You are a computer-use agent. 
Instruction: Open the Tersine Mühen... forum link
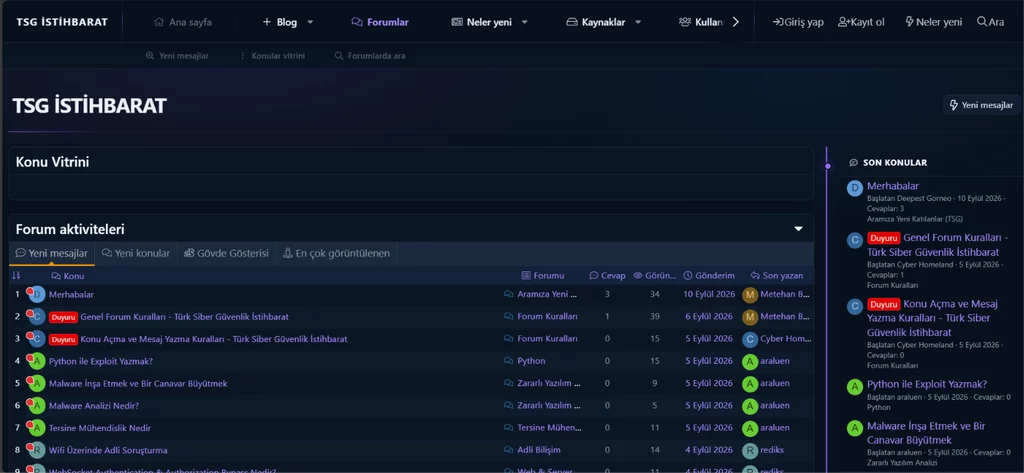click(x=549, y=428)
